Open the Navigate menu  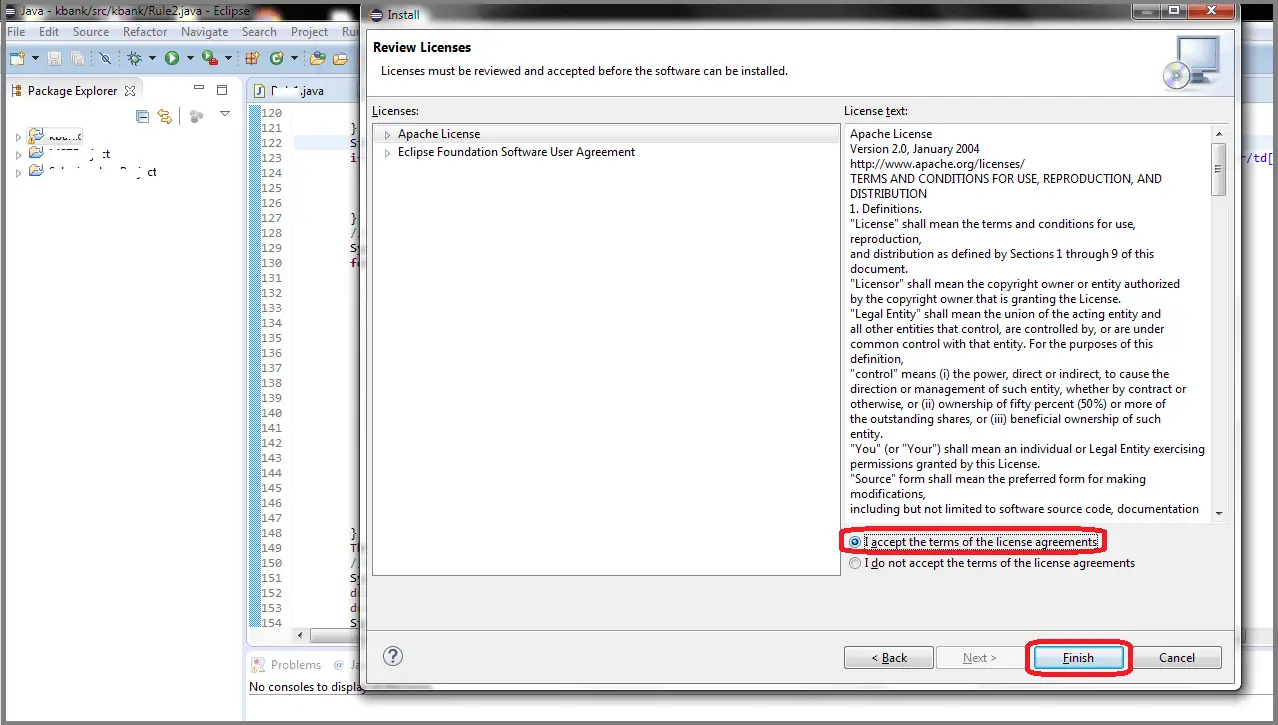pyautogui.click(x=205, y=32)
